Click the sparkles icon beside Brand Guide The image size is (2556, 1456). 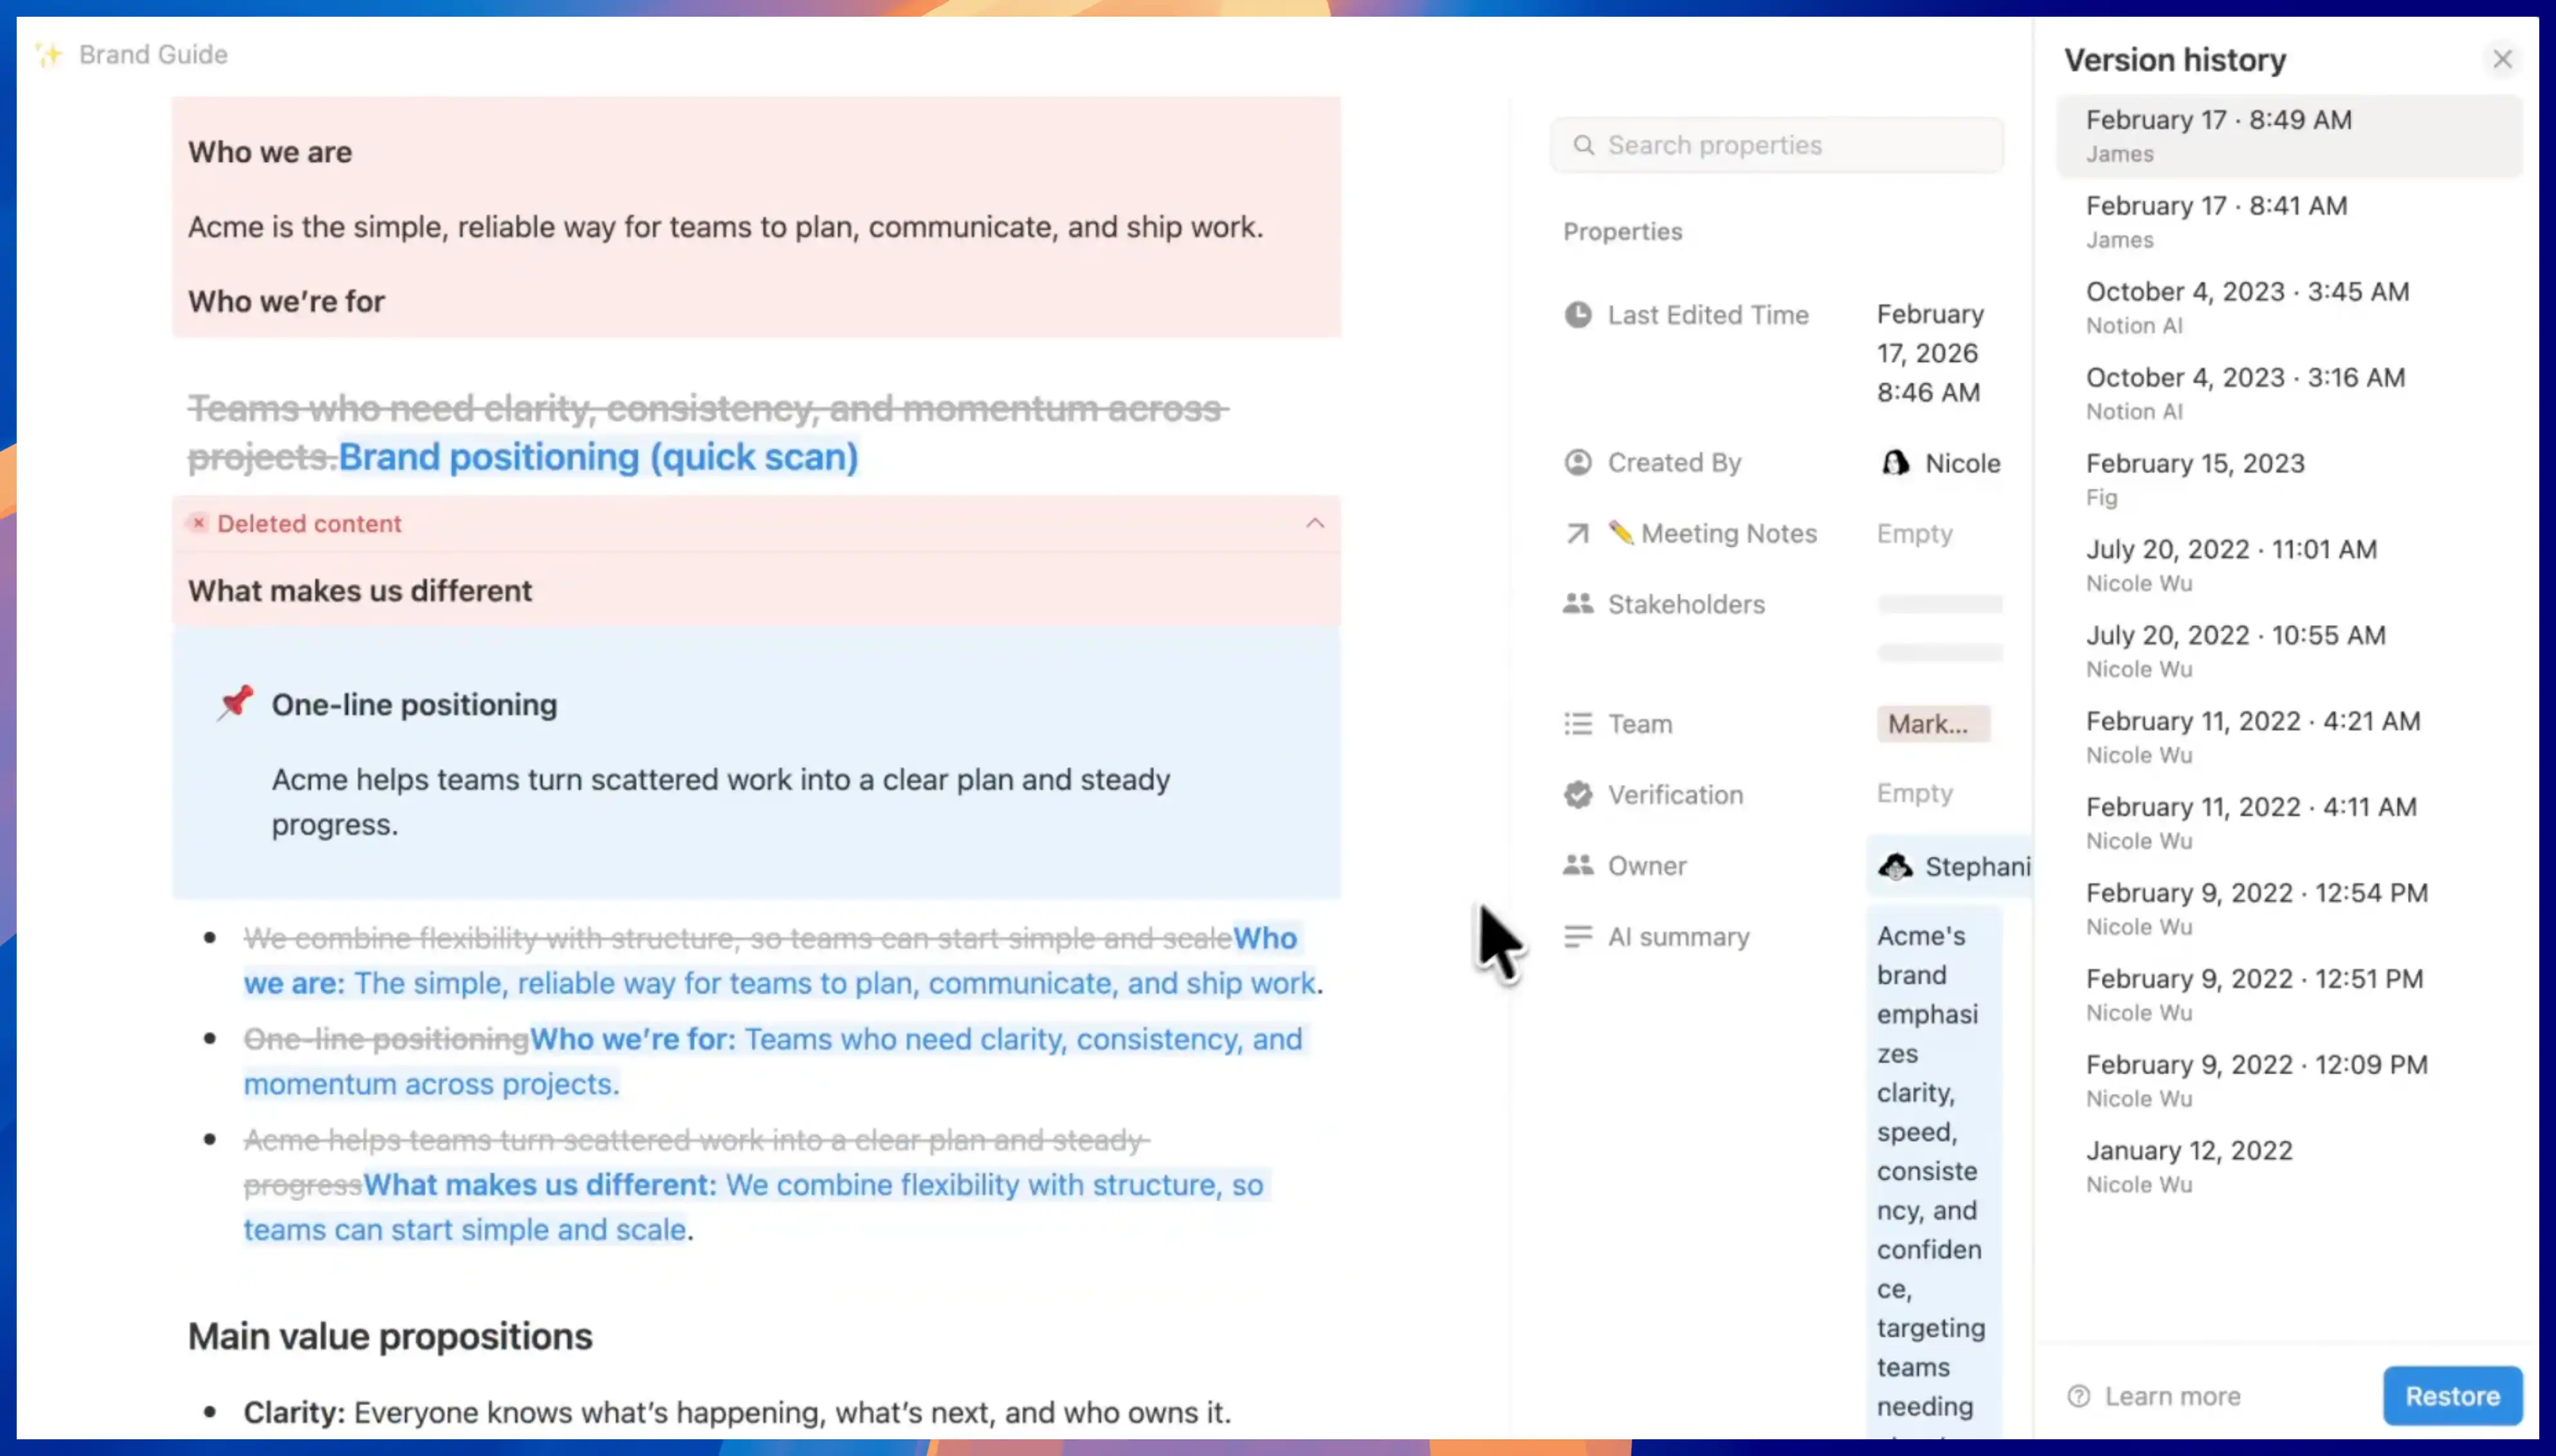48,54
